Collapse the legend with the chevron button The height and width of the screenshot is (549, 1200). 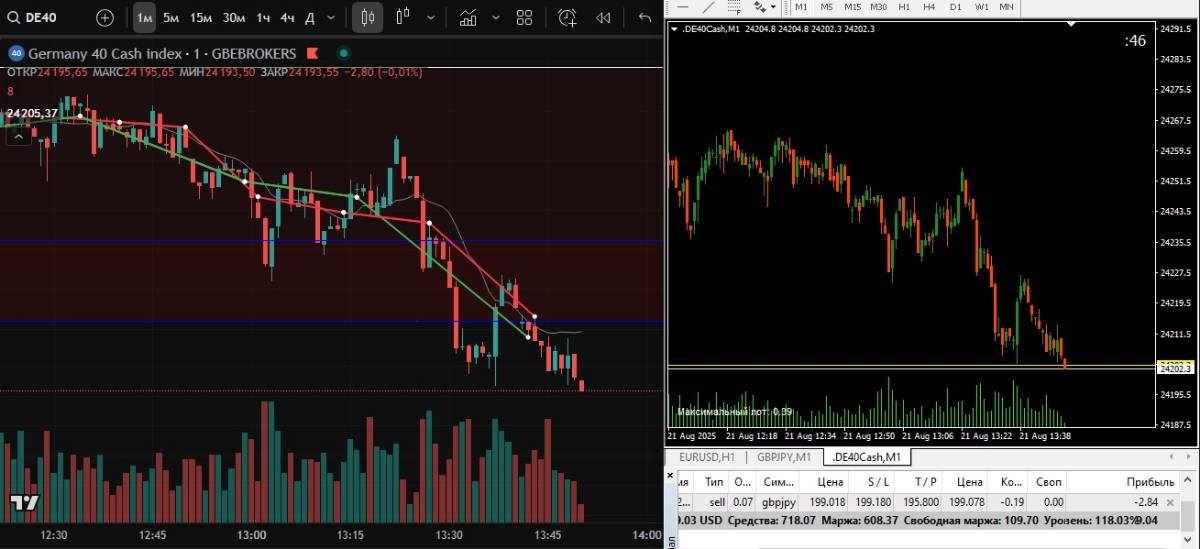[x=17, y=137]
